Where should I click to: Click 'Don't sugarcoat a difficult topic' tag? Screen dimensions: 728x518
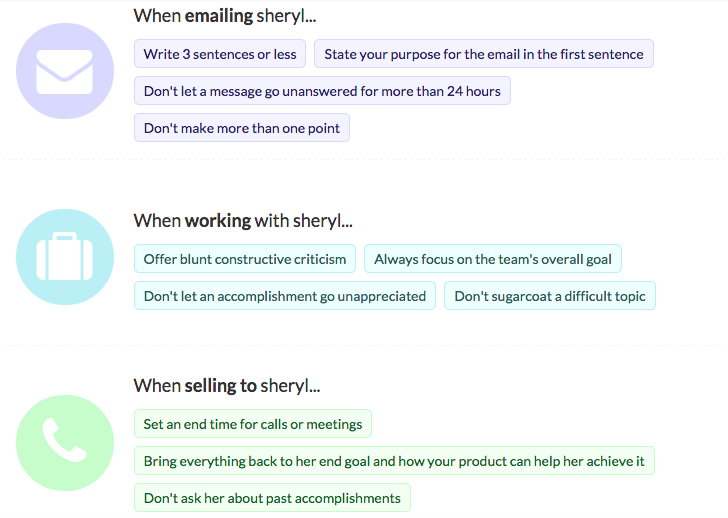(550, 296)
